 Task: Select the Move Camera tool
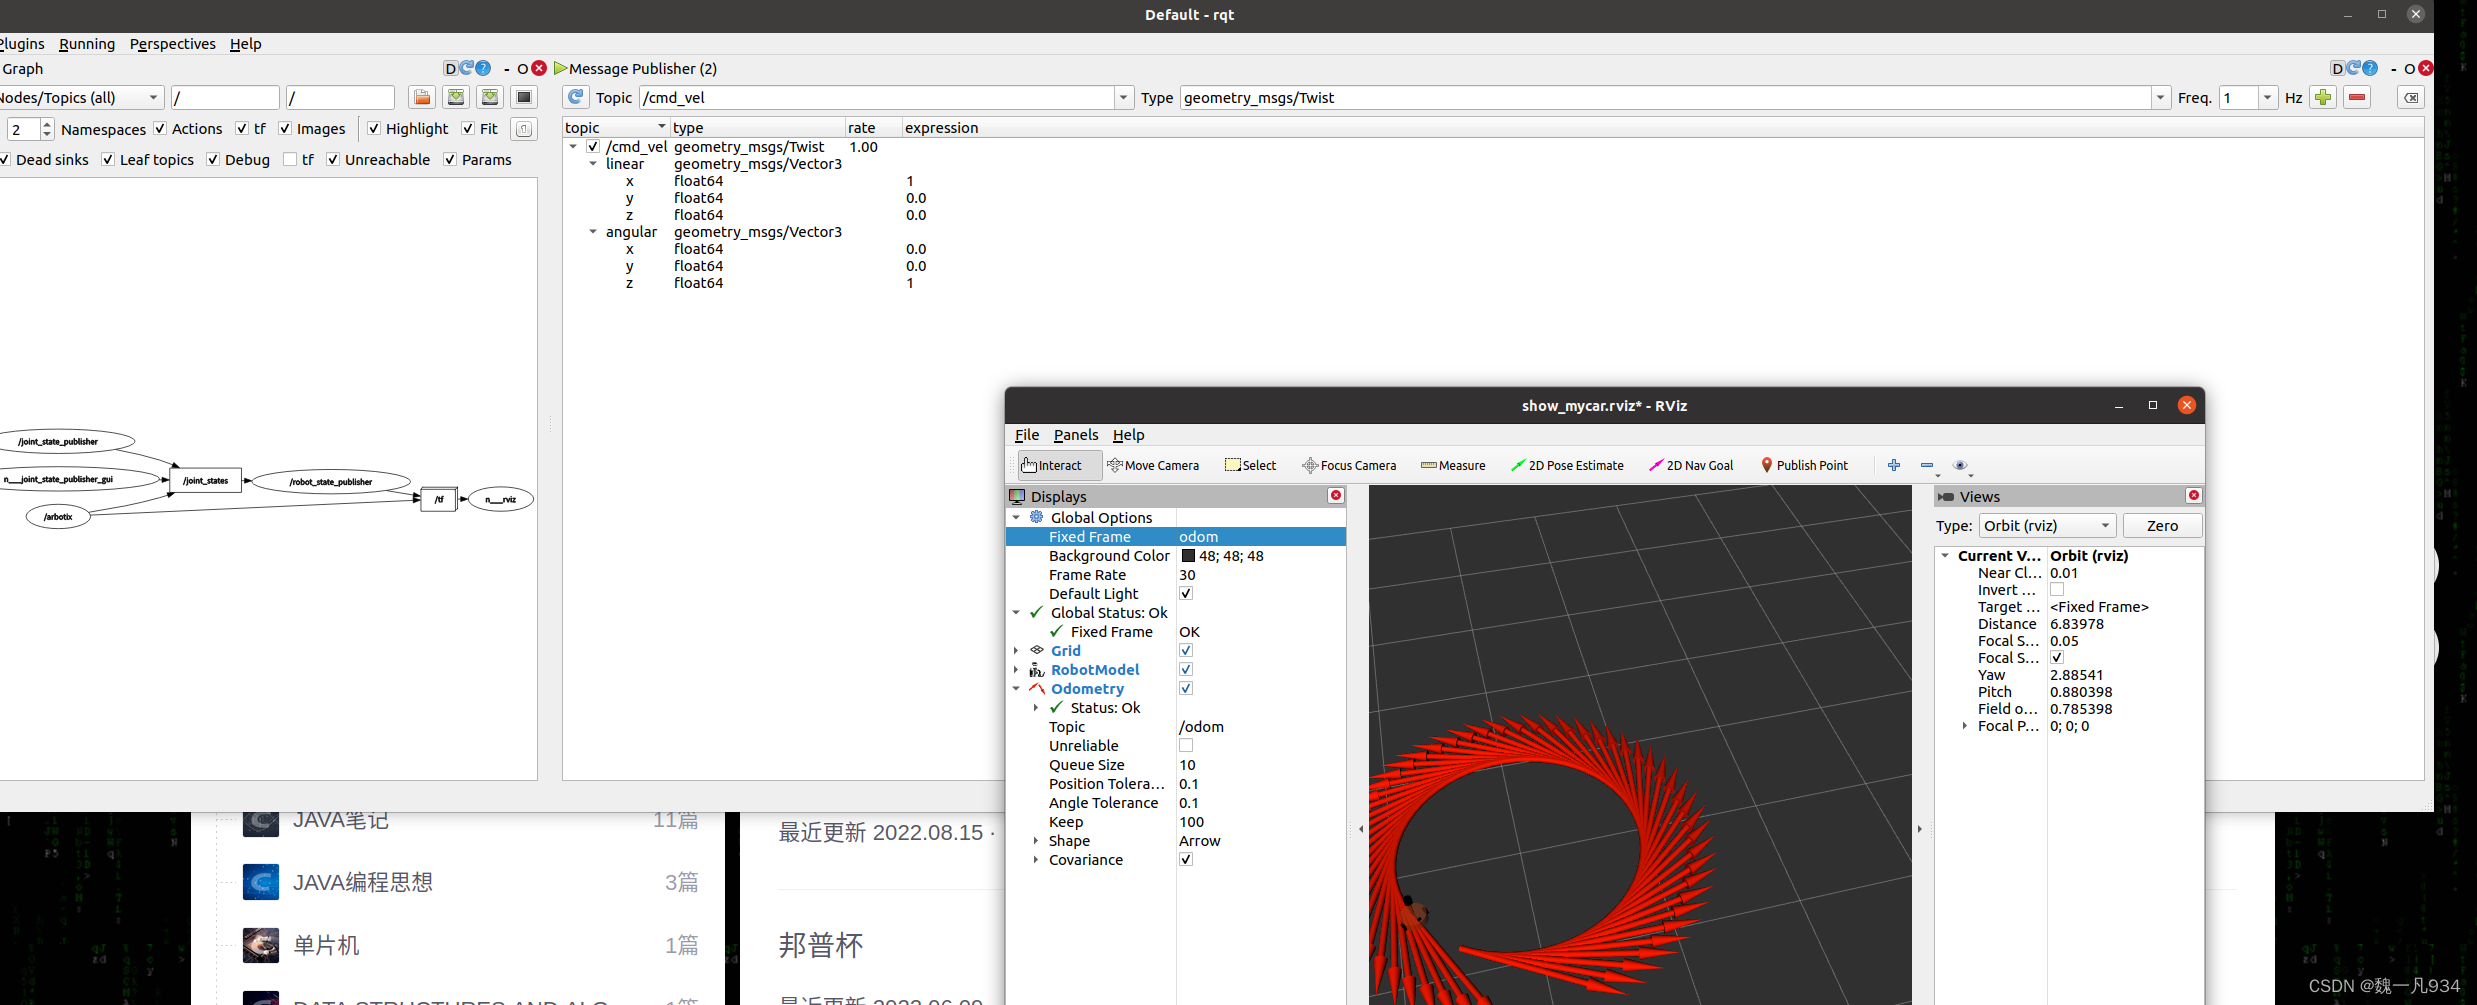point(1153,465)
